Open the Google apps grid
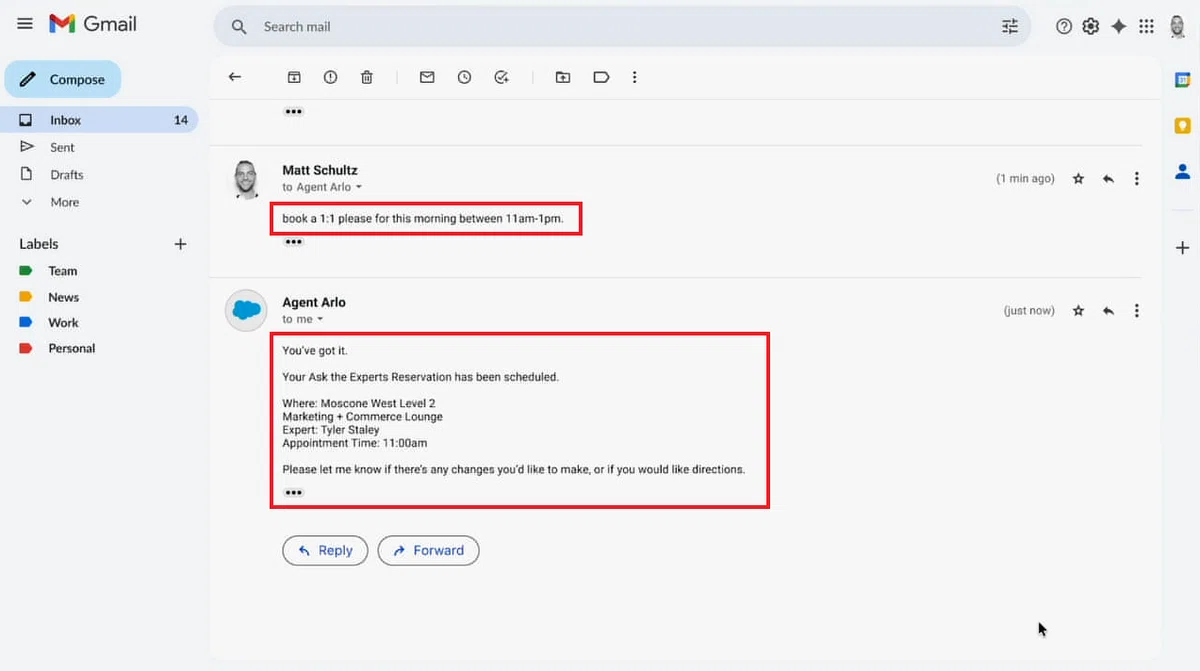The width and height of the screenshot is (1200, 671). 1147,27
